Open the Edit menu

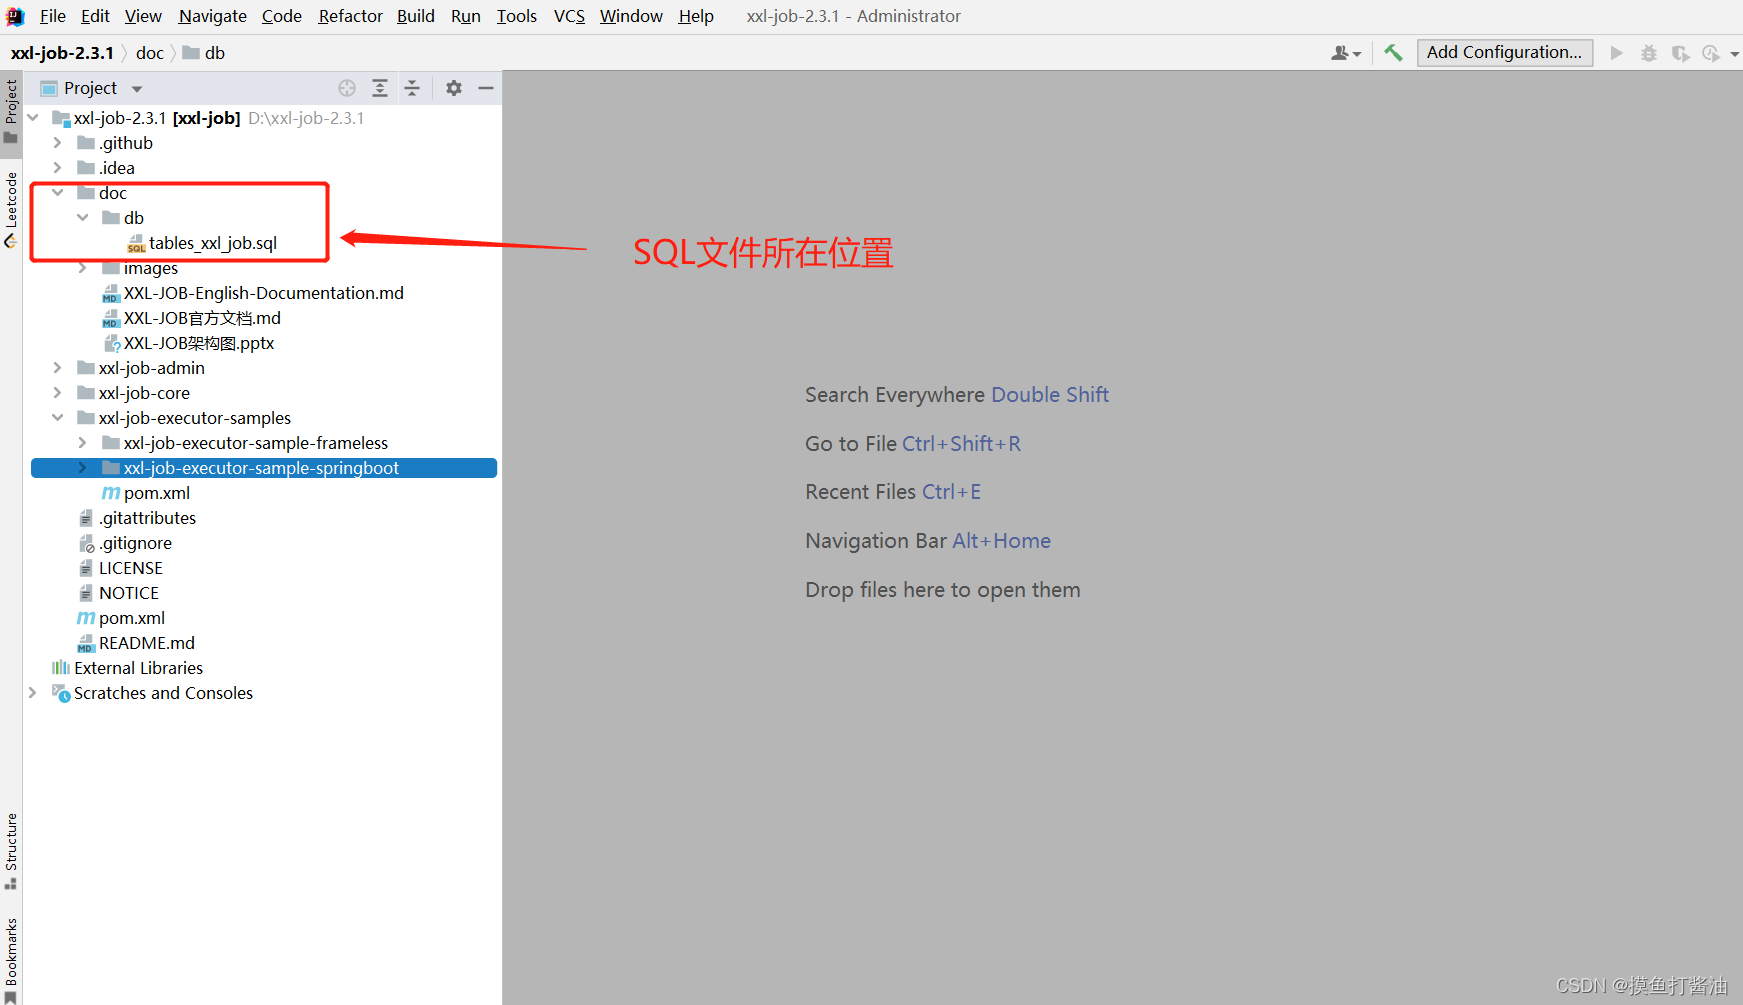(x=95, y=16)
